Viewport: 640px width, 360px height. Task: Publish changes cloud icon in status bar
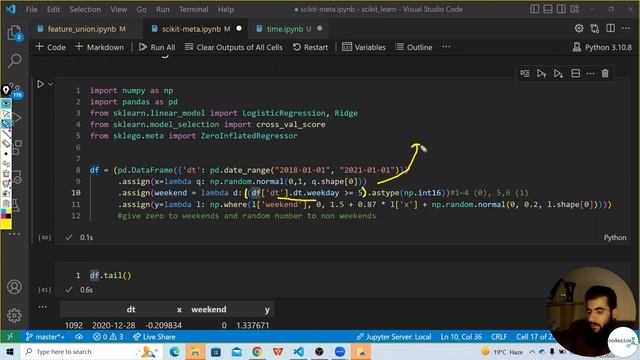79,337
